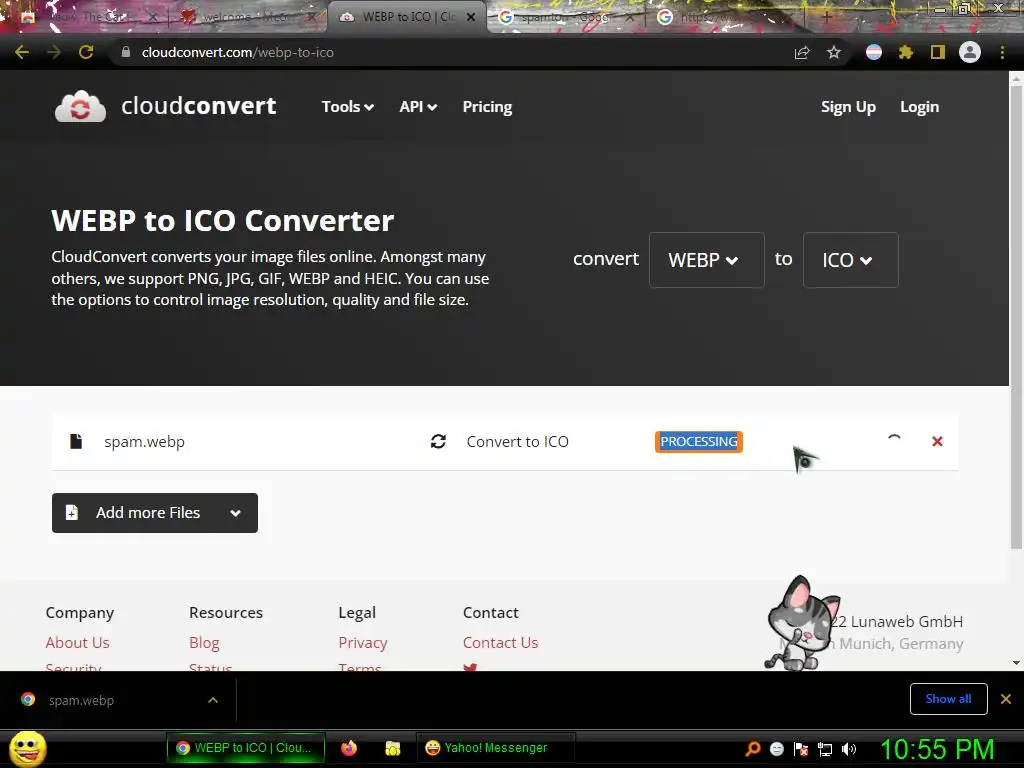Viewport: 1024px width, 768px height.
Task: Click the Convert to ICO text
Action: click(x=517, y=441)
